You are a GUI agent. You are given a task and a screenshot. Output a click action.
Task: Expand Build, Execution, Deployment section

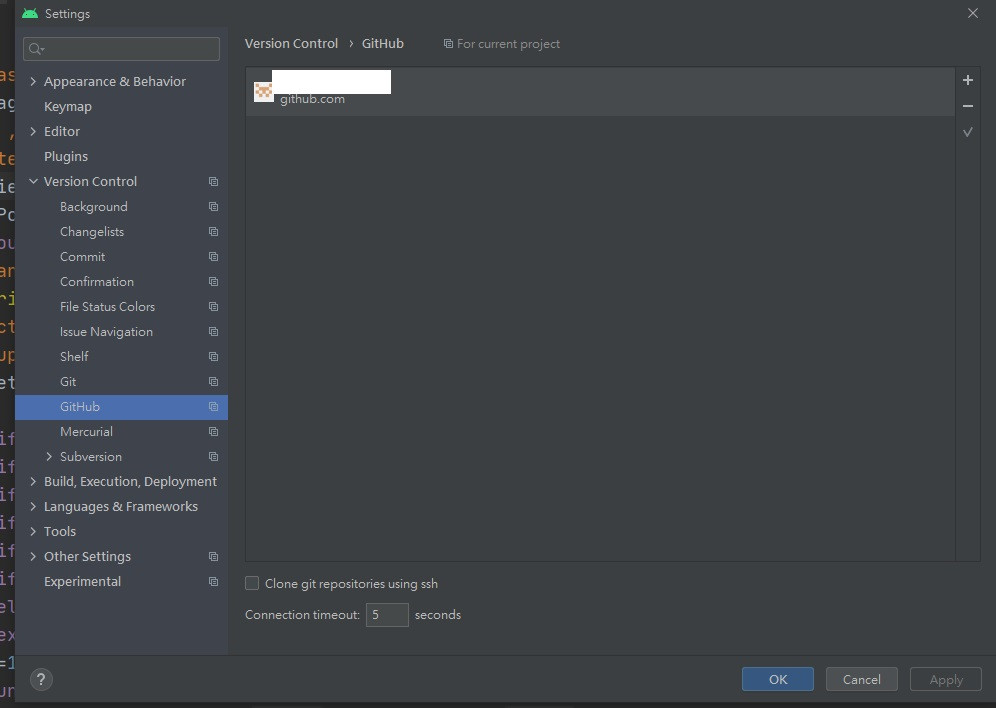(33, 481)
